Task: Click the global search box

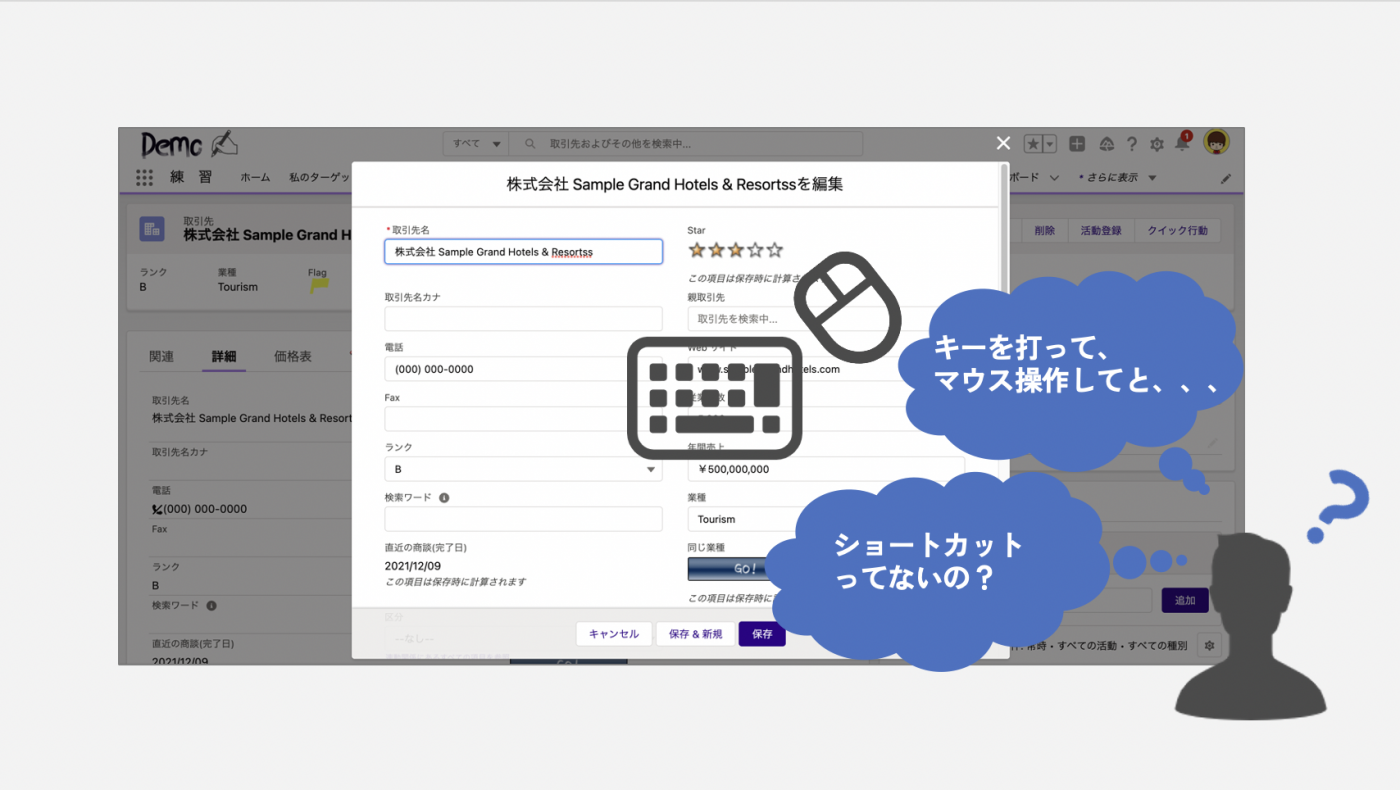Action: 686,144
